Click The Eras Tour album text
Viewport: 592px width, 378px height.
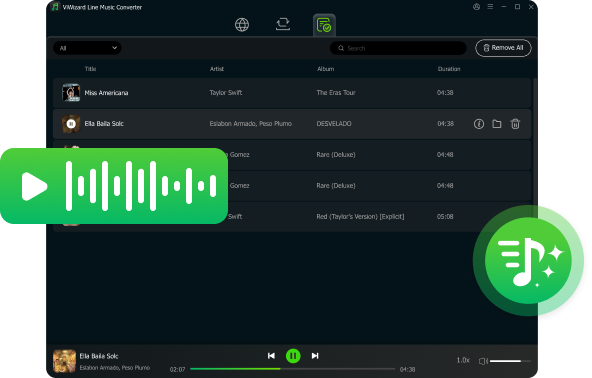click(x=336, y=93)
